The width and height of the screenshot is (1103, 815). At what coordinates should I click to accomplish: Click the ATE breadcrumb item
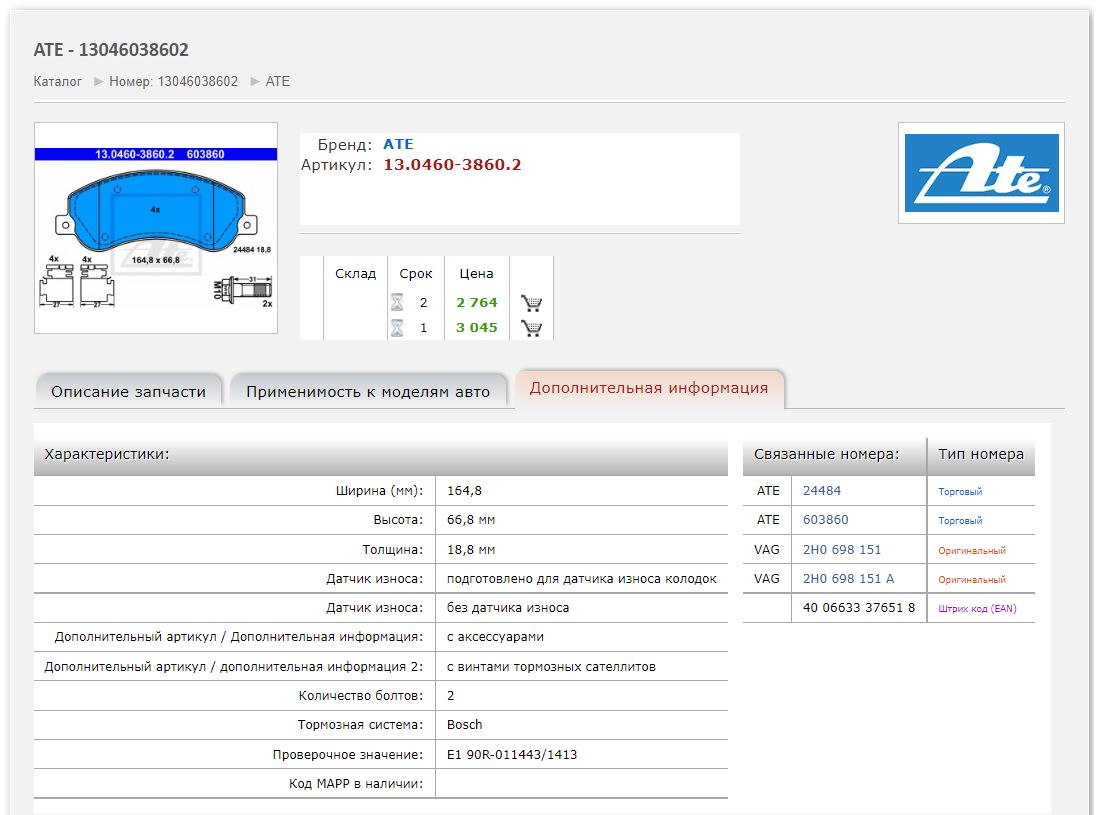pos(278,82)
